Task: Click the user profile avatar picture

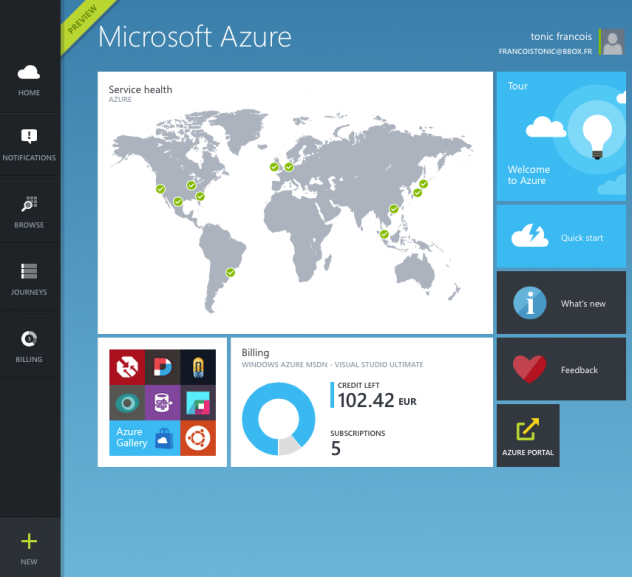Action: (613, 42)
